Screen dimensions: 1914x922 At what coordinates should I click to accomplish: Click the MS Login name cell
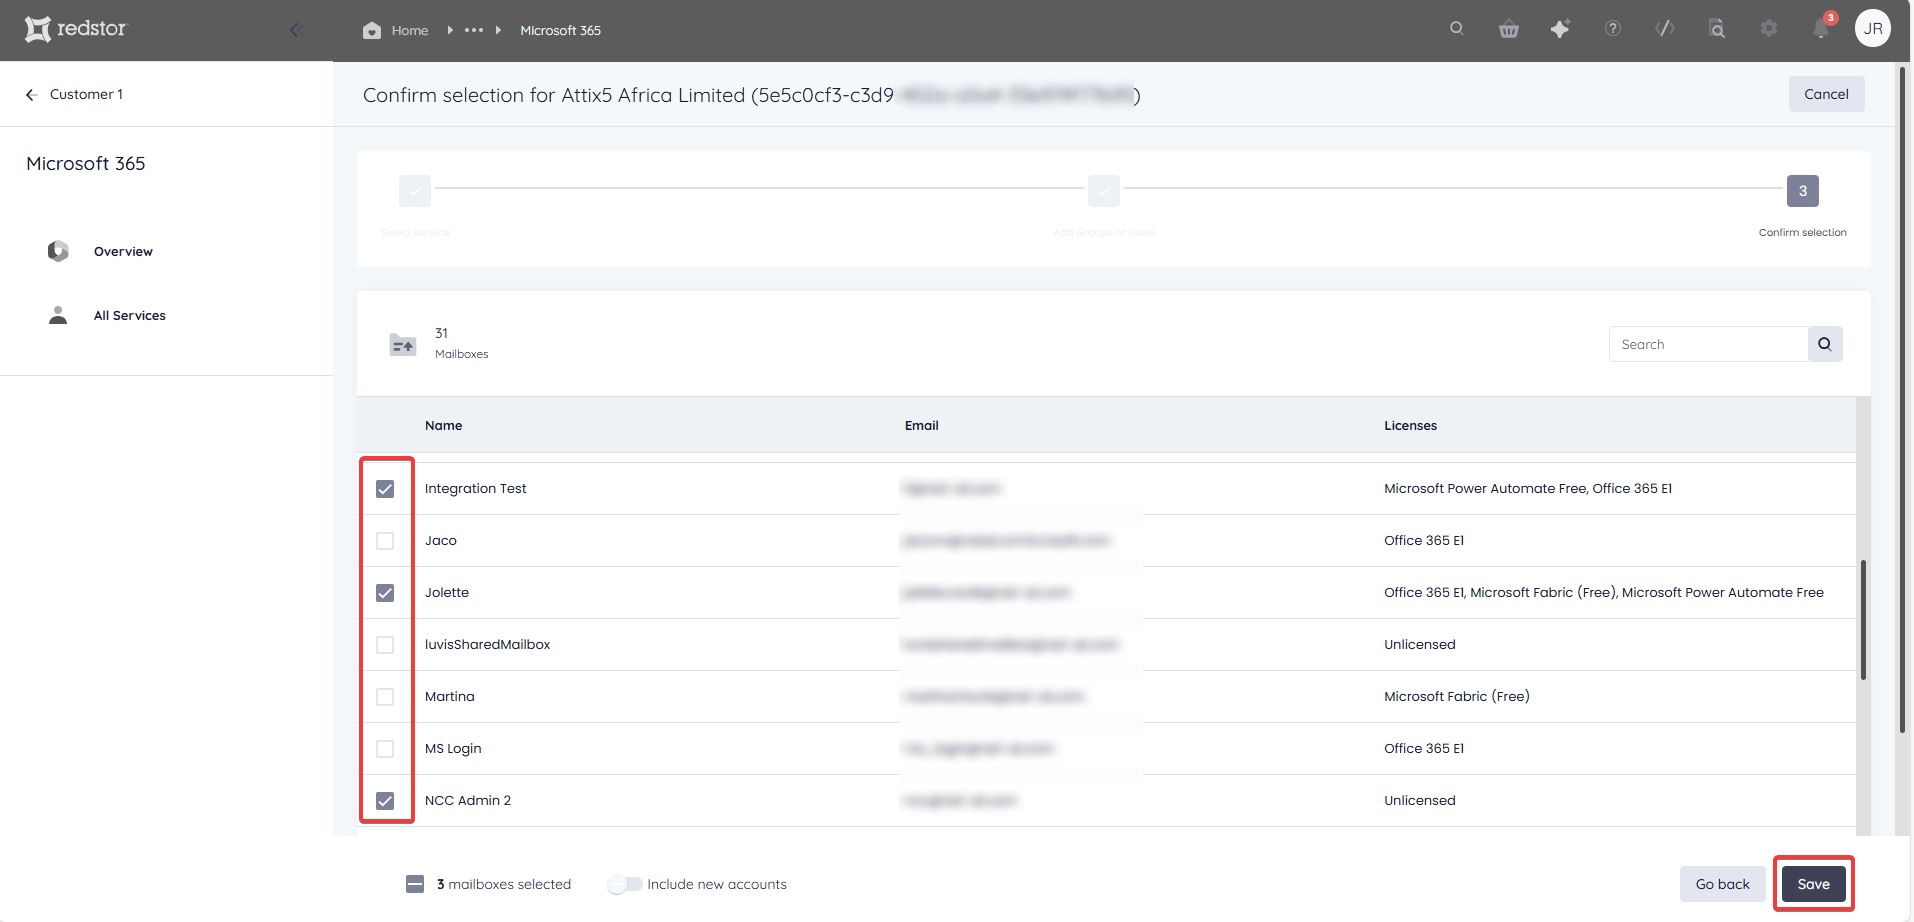[x=453, y=749]
